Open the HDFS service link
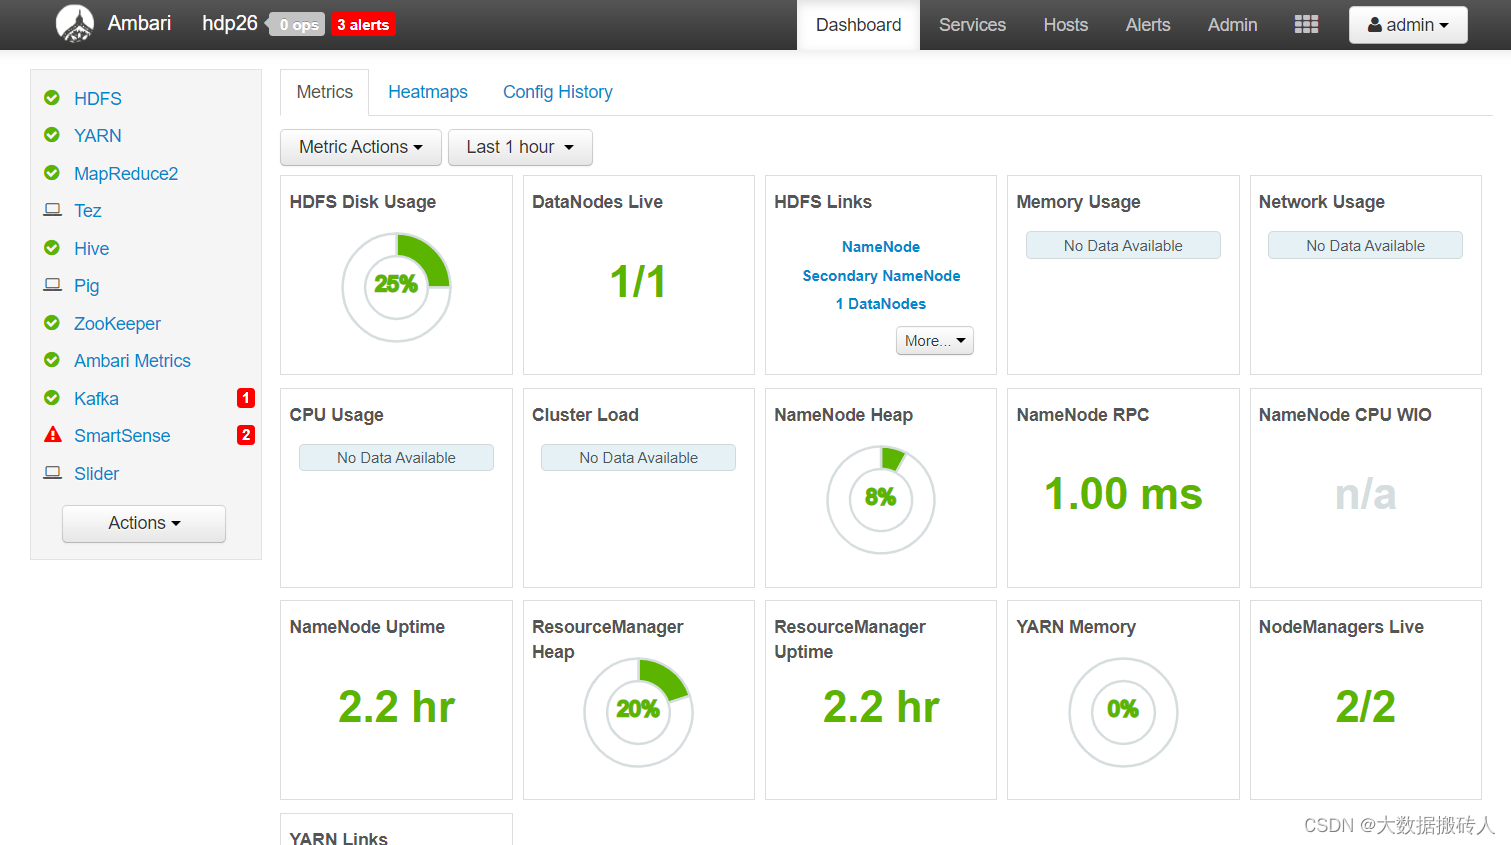Image resolution: width=1511 pixels, height=845 pixels. pos(98,99)
